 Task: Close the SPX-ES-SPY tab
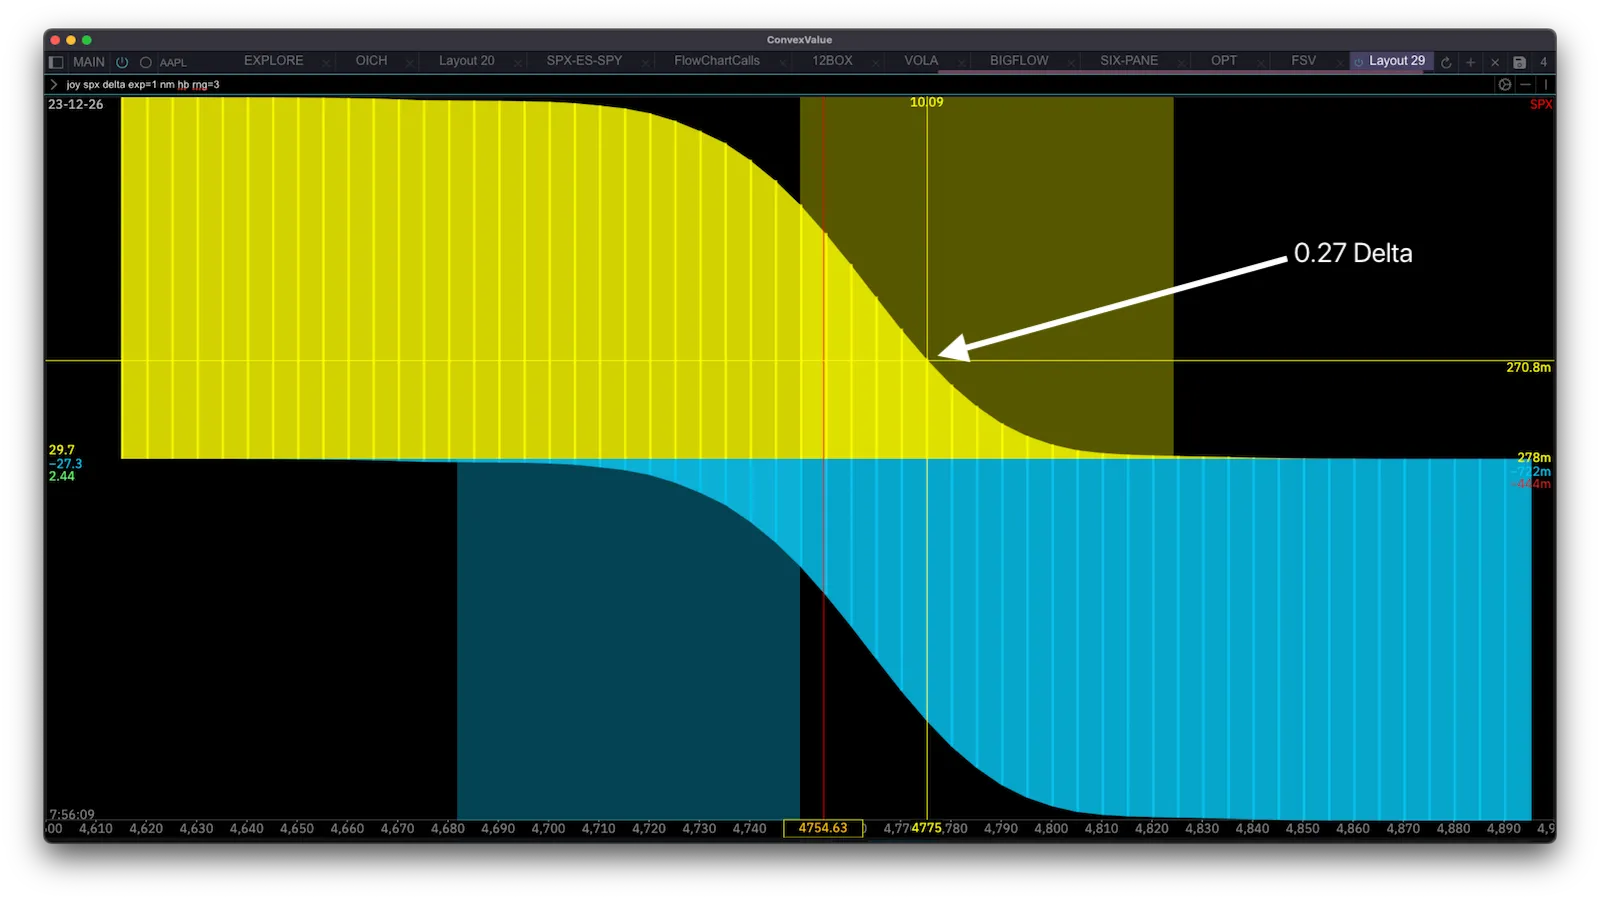(x=645, y=63)
